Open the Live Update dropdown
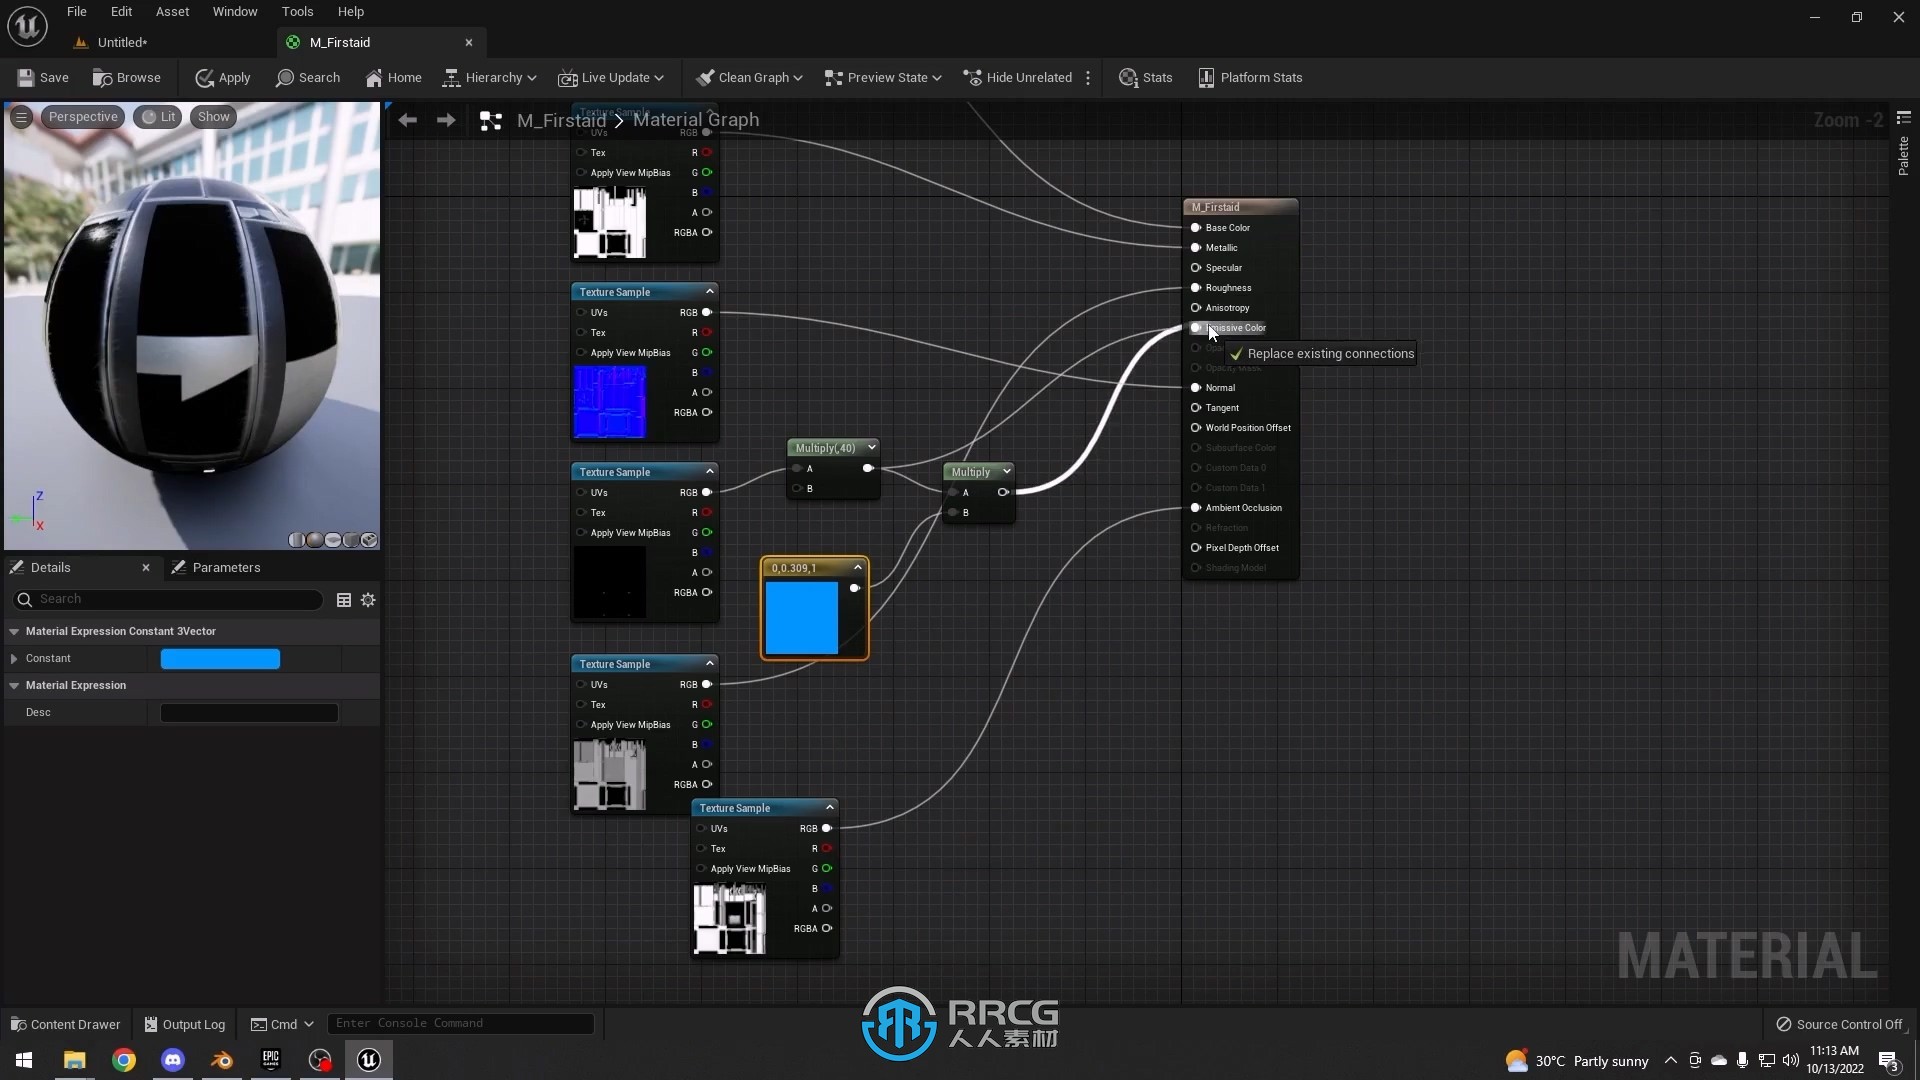The image size is (1920, 1080). pyautogui.click(x=611, y=77)
